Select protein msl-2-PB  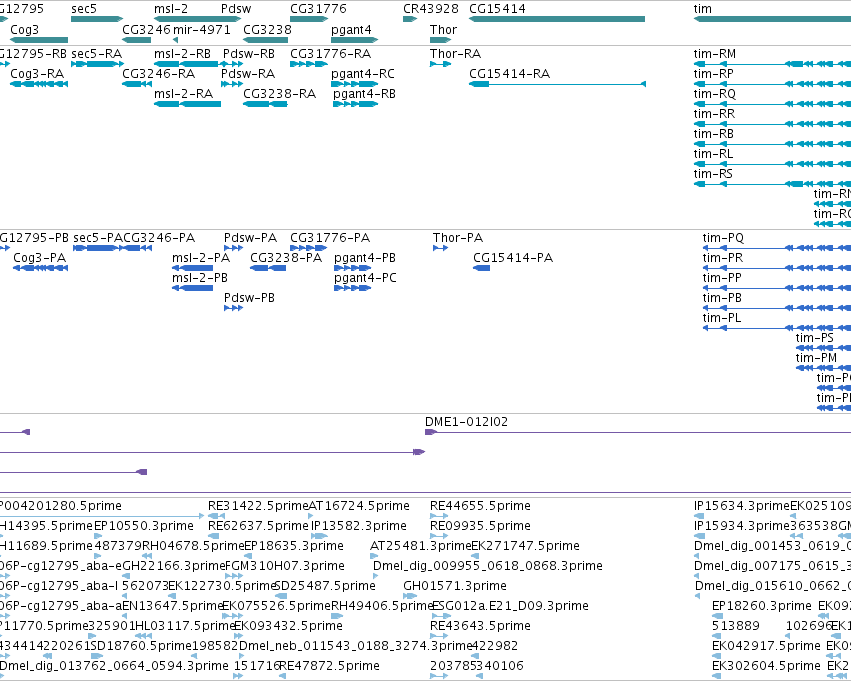click(x=193, y=288)
